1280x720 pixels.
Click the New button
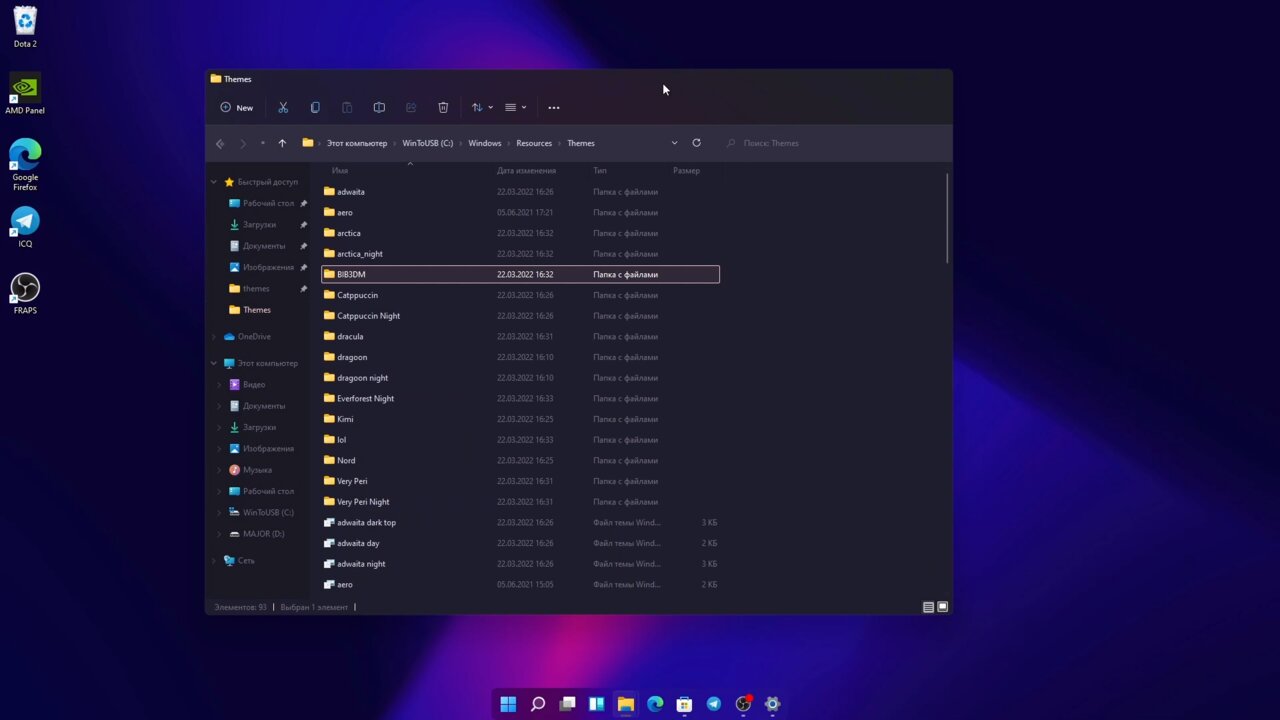[x=238, y=107]
